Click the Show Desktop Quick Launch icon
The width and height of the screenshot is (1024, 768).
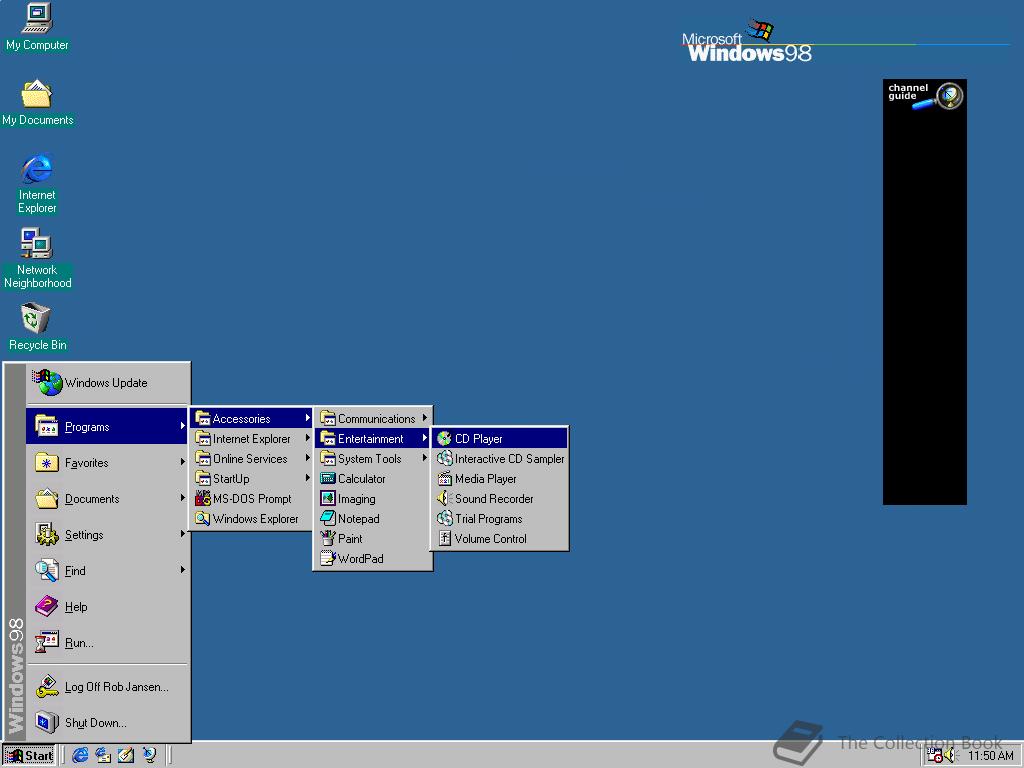126,756
